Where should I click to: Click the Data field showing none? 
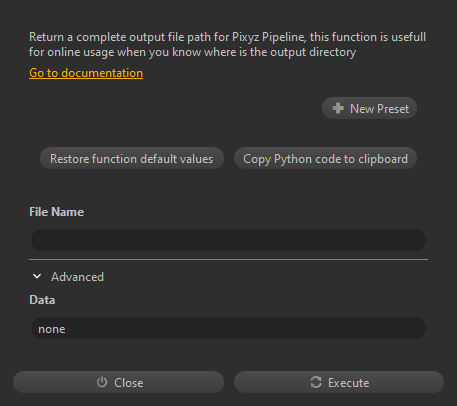coord(228,328)
